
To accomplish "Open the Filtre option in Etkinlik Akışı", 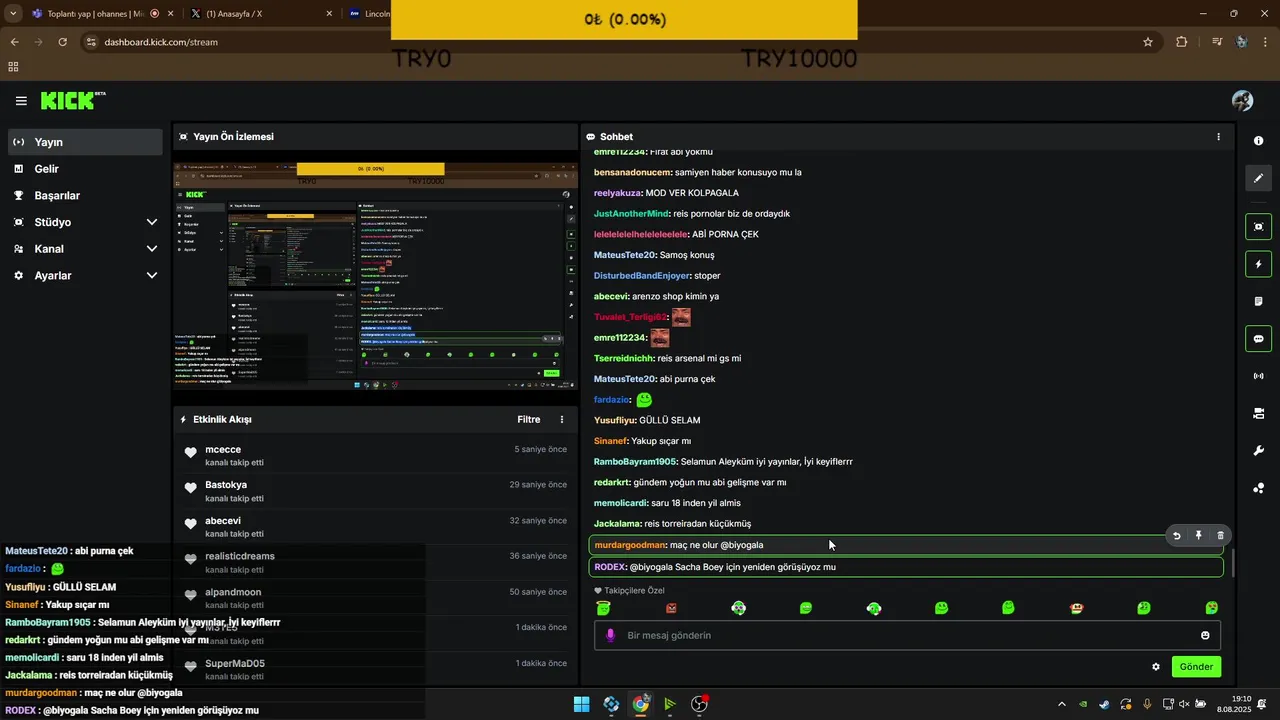I will tap(528, 420).
